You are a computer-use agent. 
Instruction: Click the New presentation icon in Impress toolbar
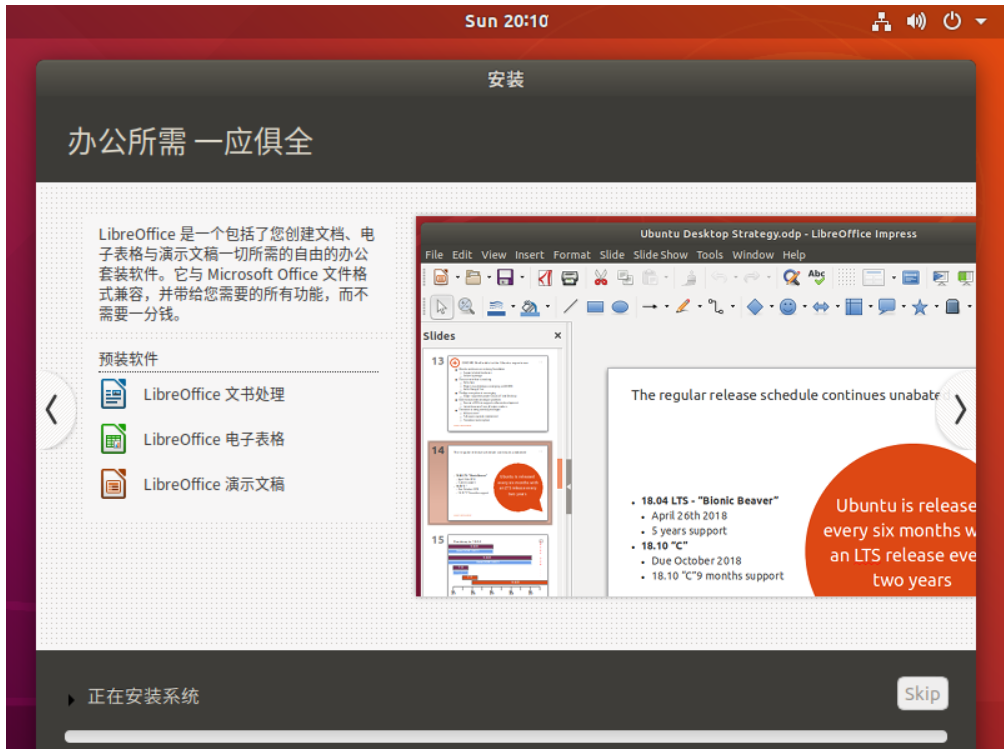[x=441, y=277]
